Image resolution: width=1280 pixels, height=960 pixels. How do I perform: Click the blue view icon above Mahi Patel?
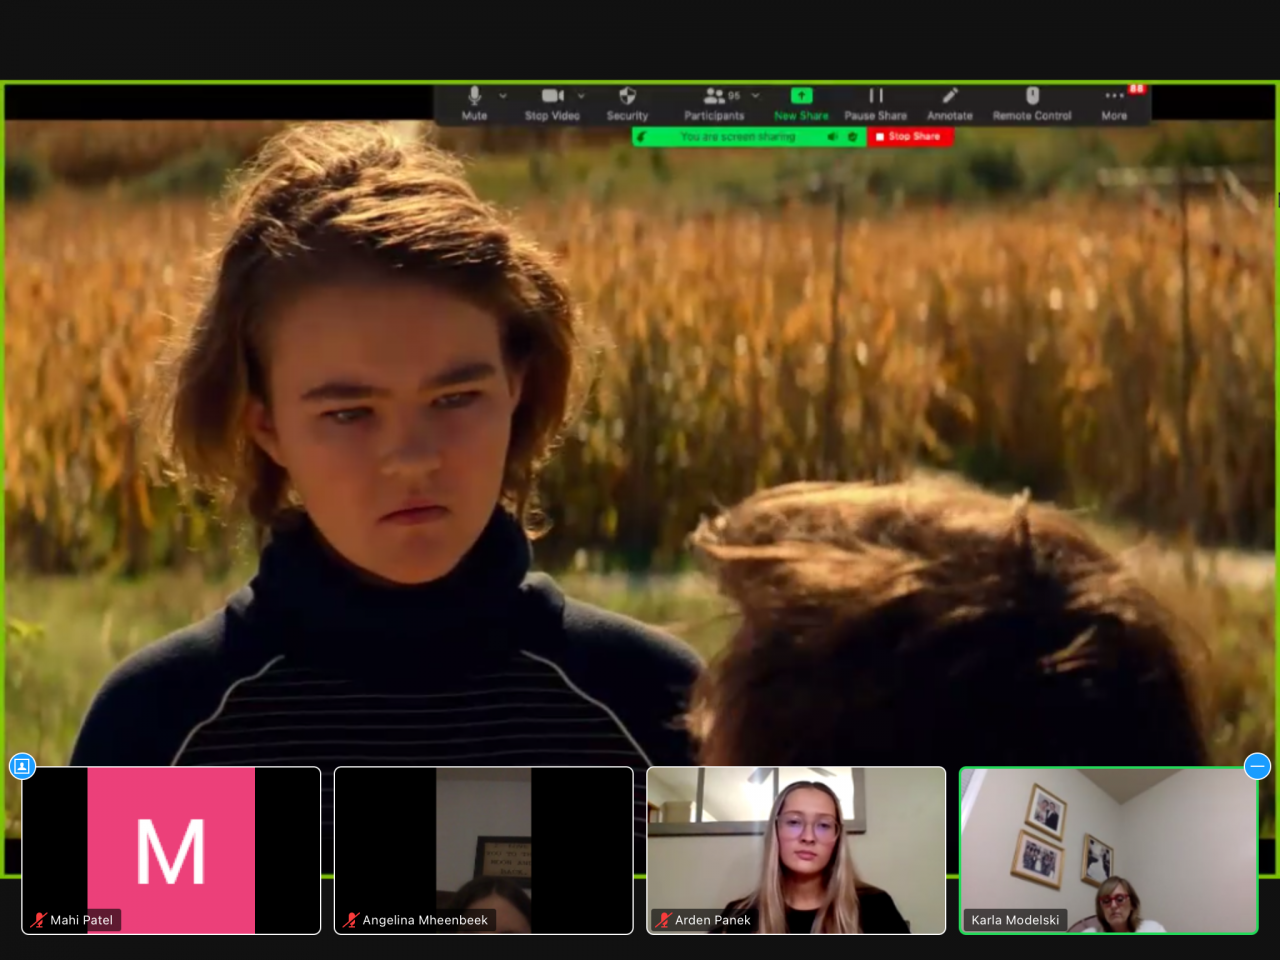tap(22, 766)
